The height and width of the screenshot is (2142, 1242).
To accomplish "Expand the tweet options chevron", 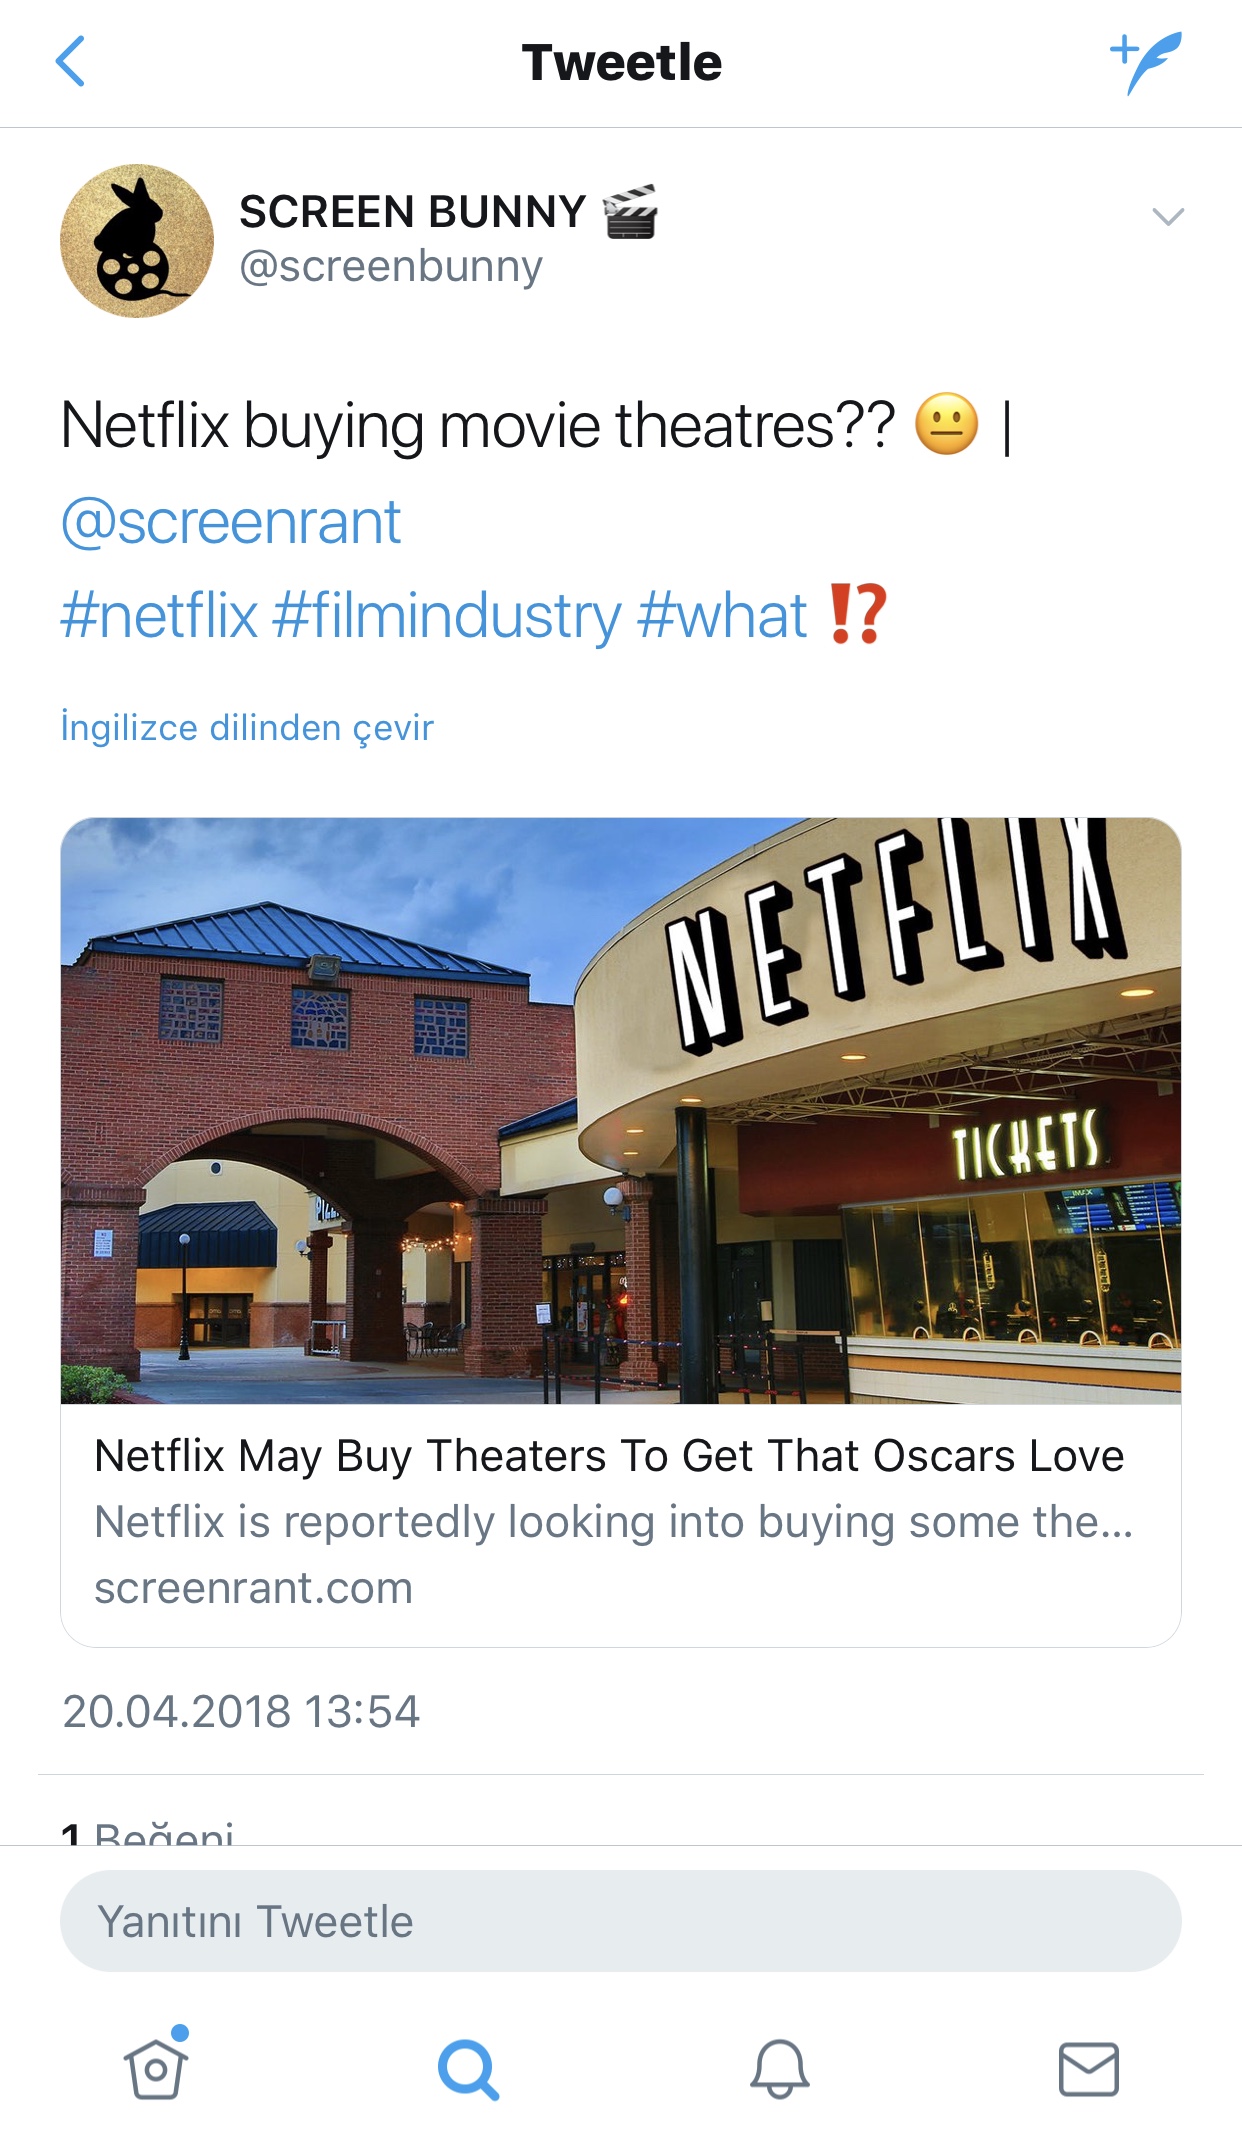I will pos(1167,216).
